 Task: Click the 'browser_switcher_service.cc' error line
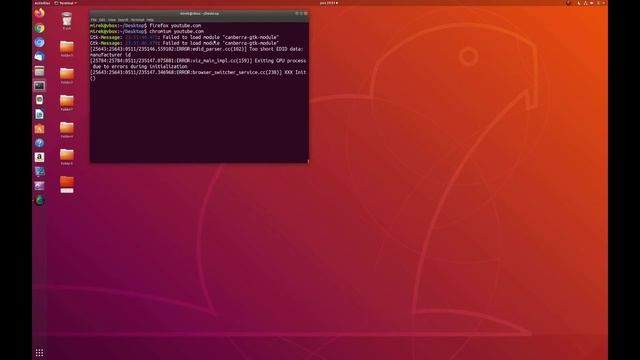click(x=198, y=72)
